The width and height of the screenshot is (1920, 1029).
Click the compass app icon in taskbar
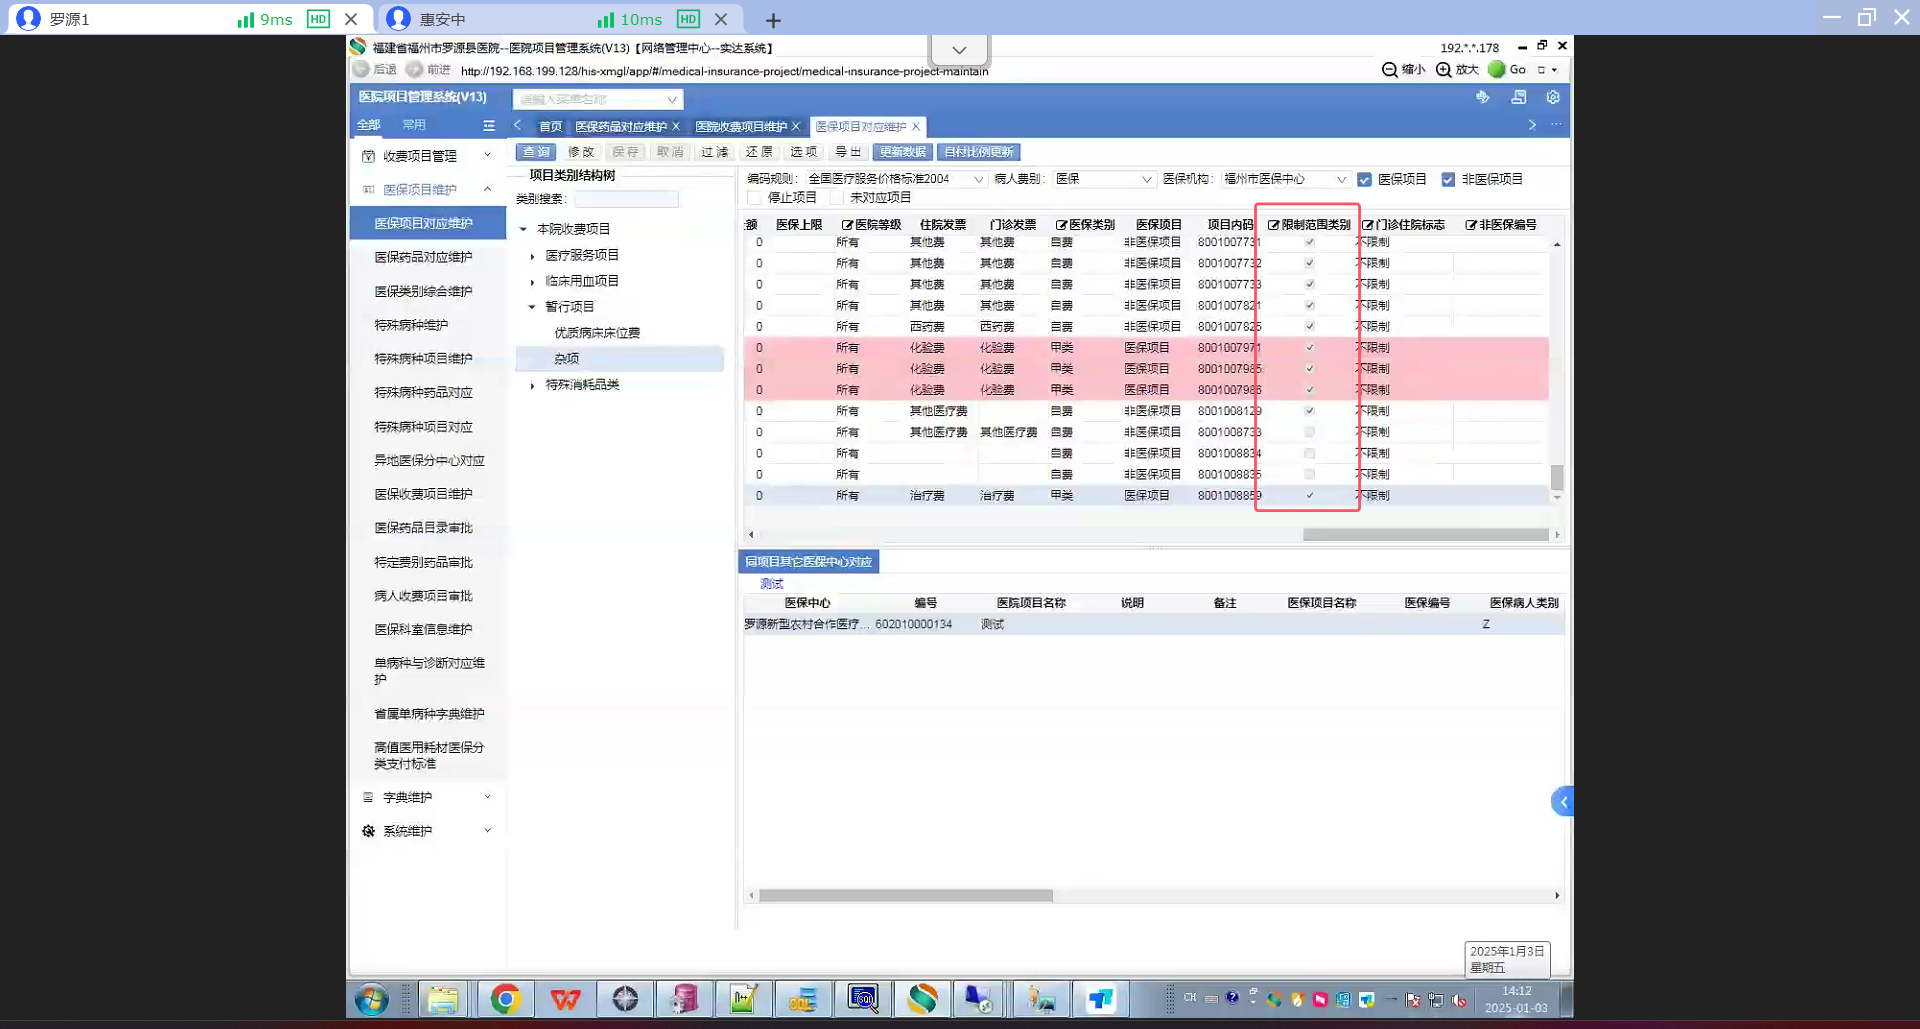625,999
